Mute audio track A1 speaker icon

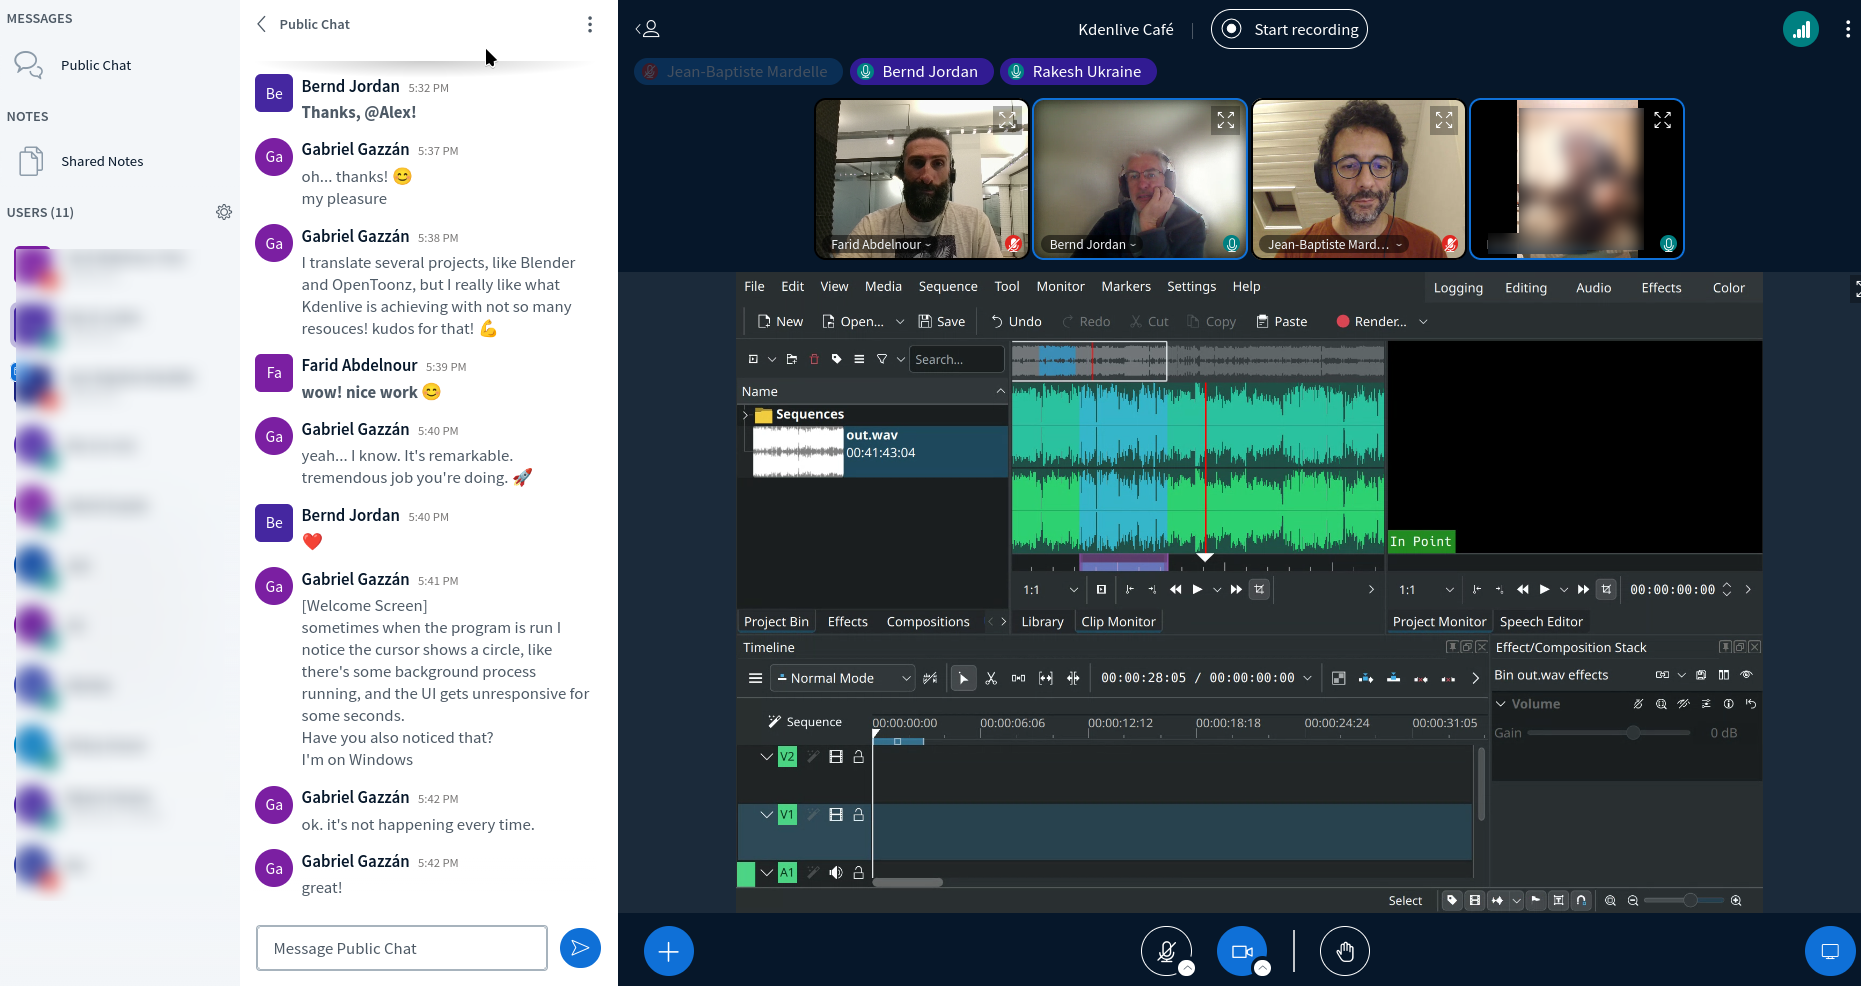point(836,872)
